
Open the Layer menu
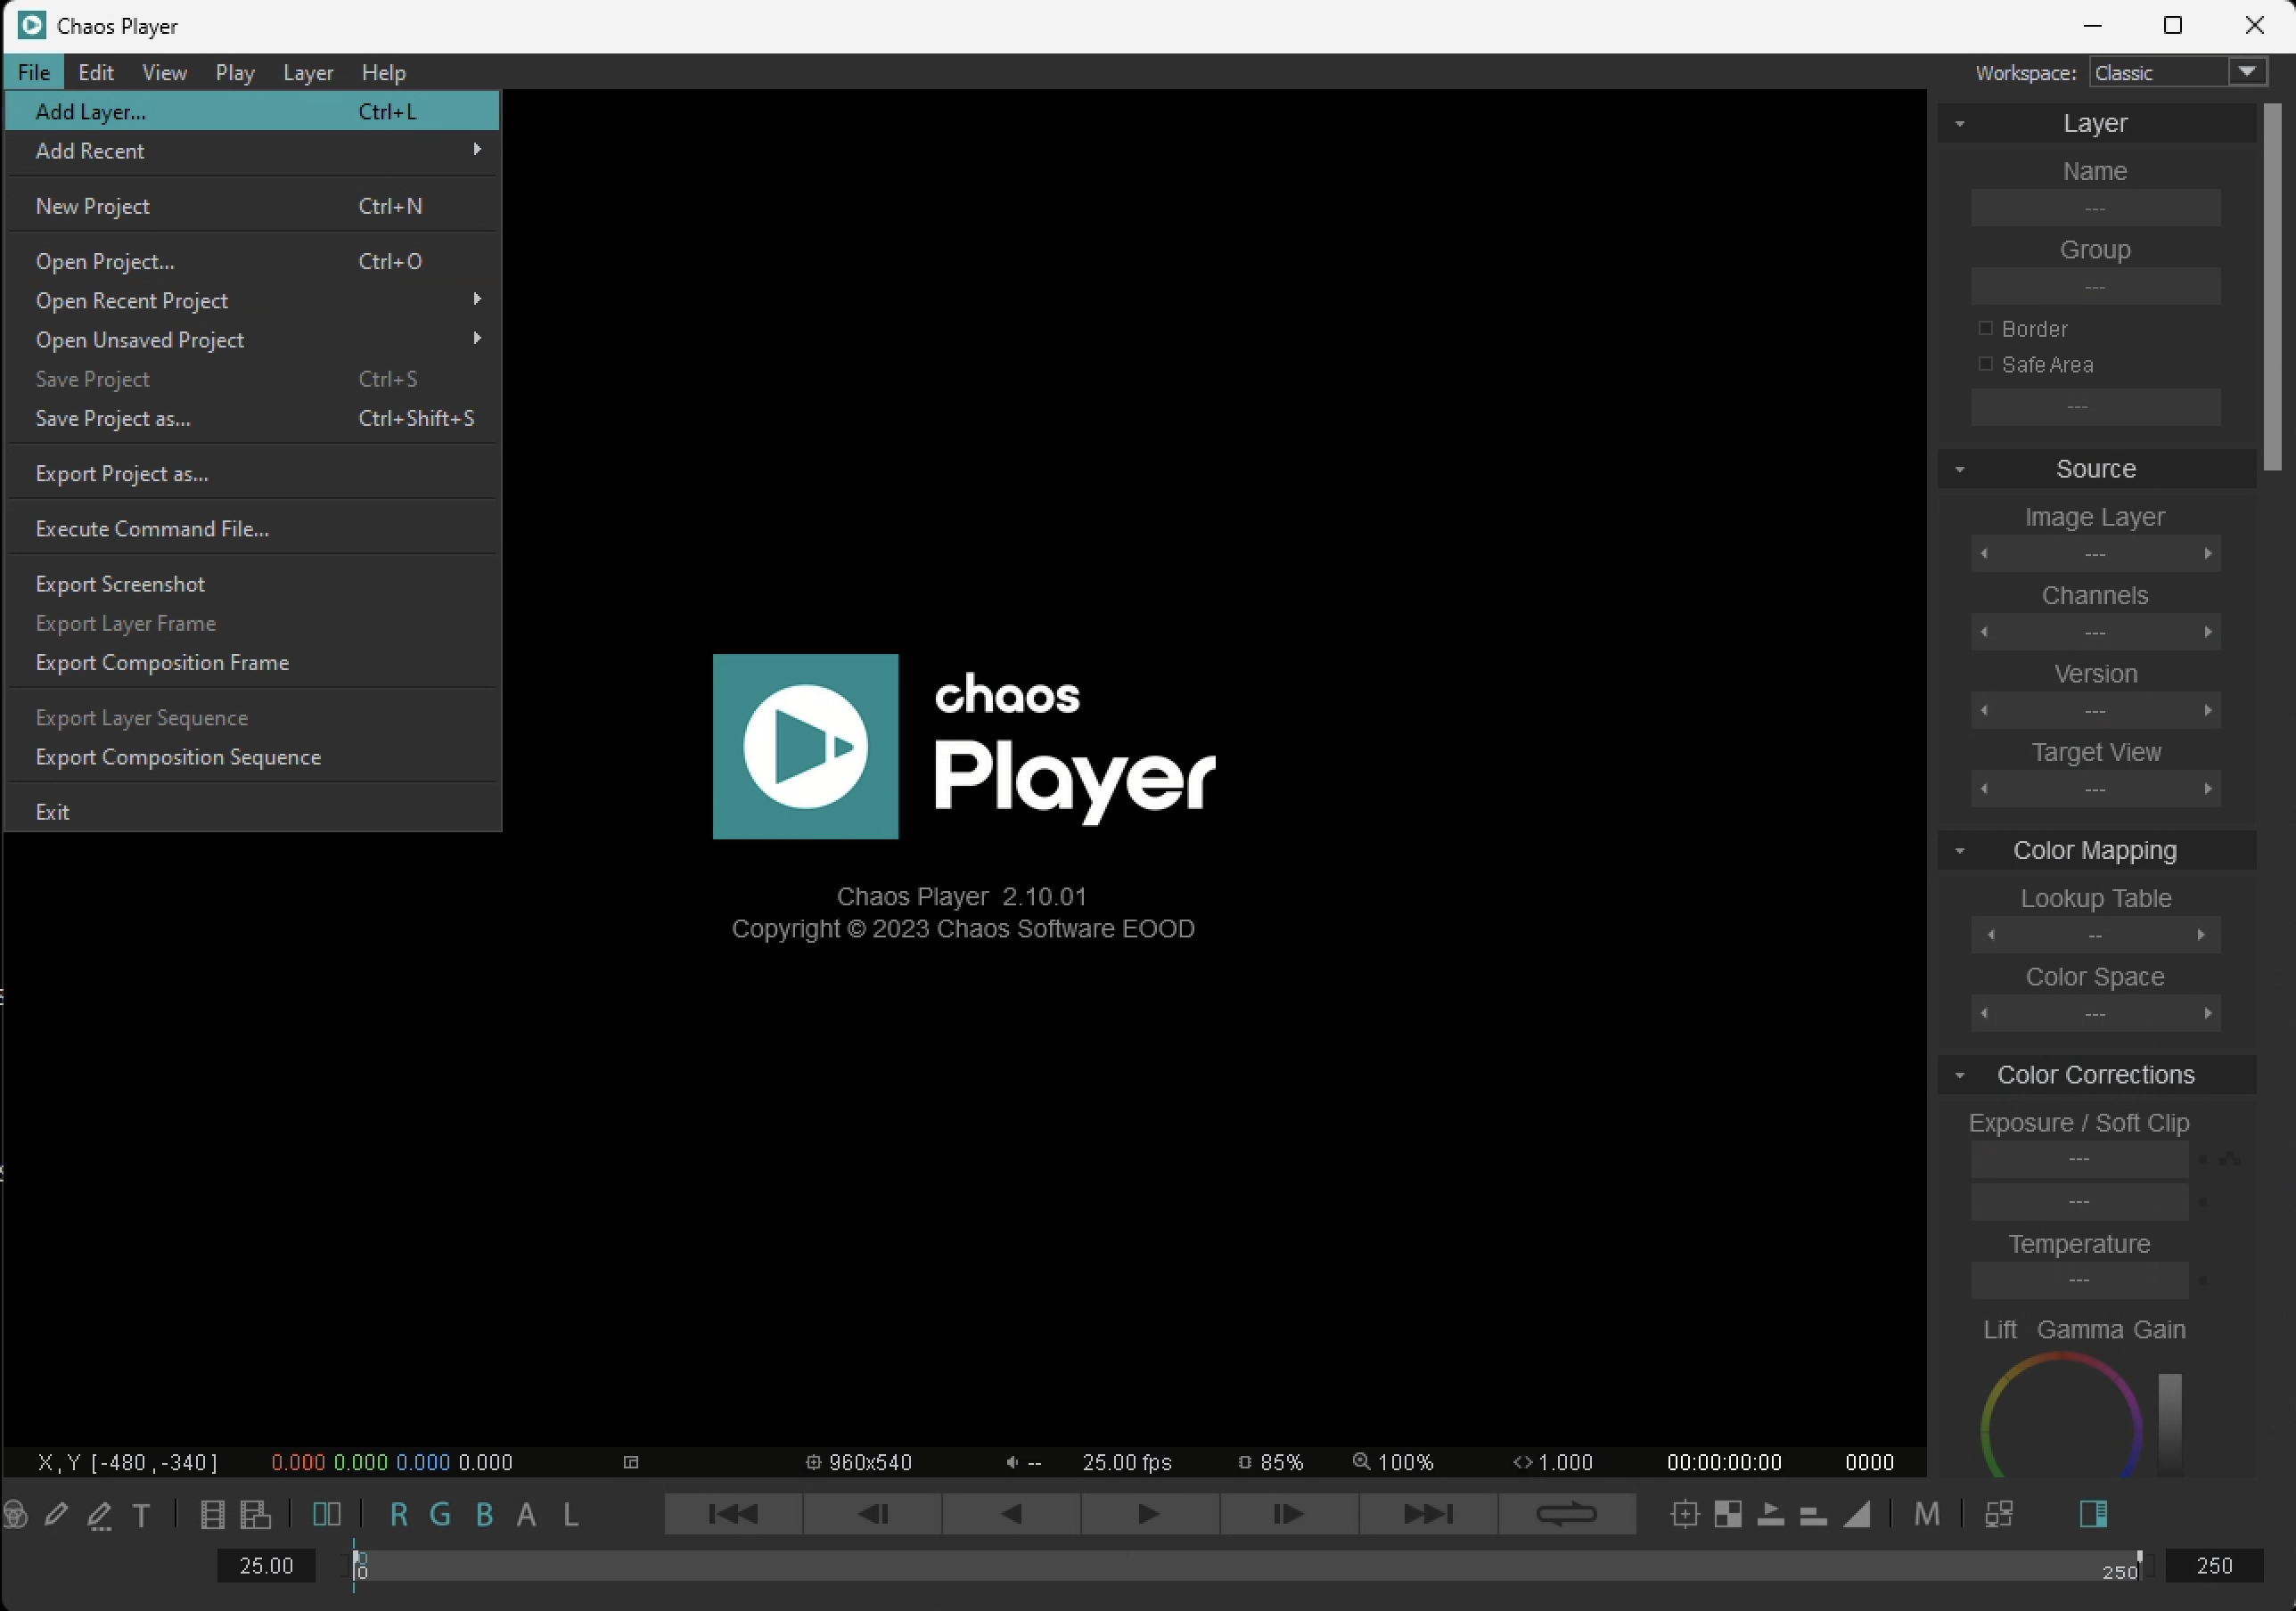[307, 72]
